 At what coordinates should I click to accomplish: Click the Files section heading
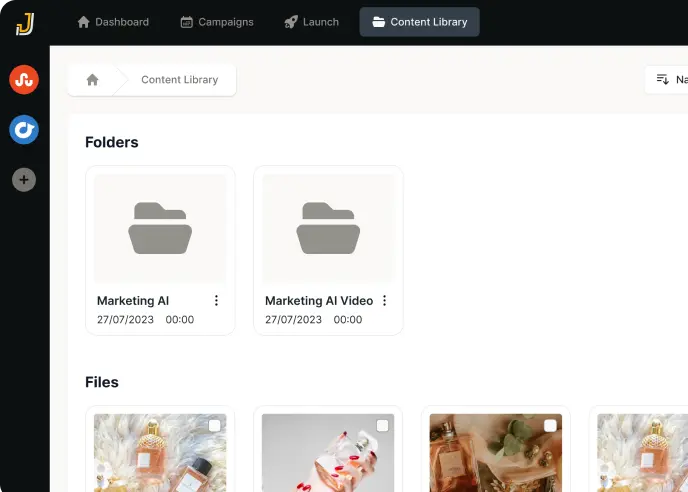pos(102,382)
